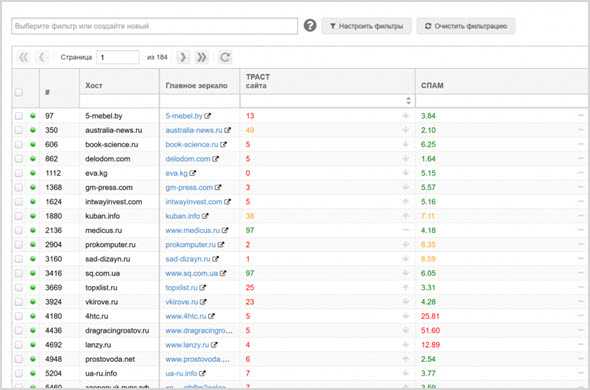The height and width of the screenshot is (390, 590).
Task: Jump to last page double-right arrows
Action: 202,57
